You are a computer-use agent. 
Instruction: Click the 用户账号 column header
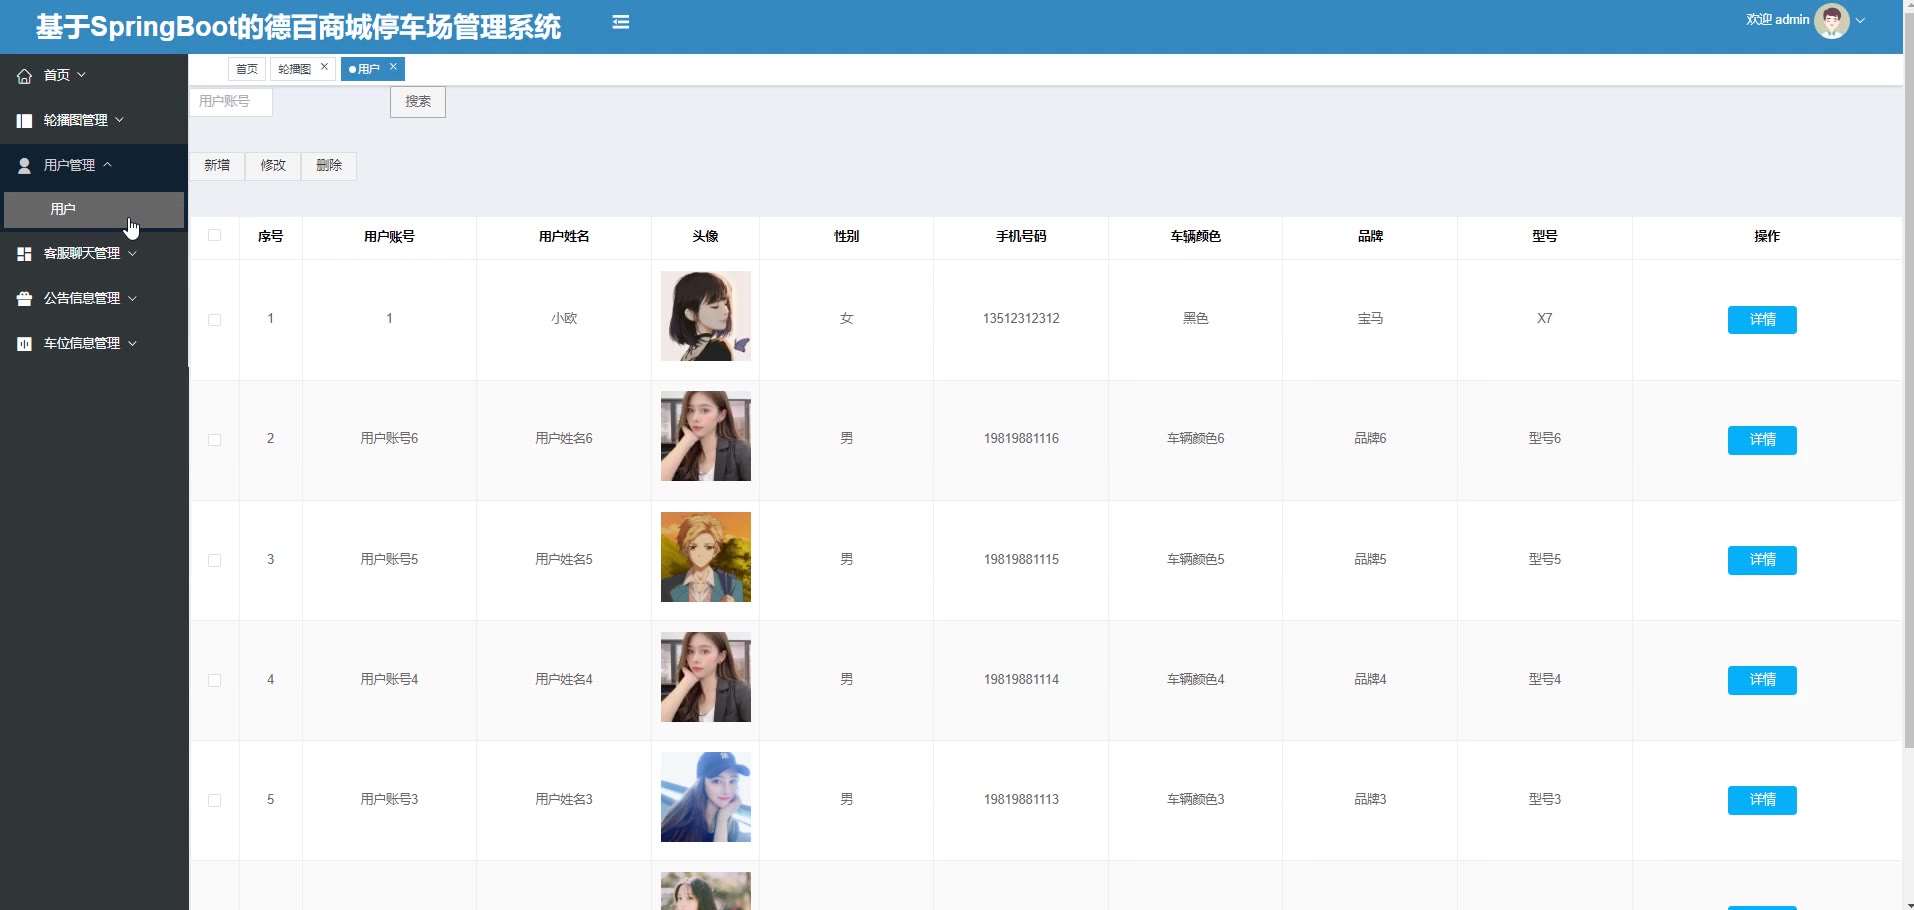[389, 236]
